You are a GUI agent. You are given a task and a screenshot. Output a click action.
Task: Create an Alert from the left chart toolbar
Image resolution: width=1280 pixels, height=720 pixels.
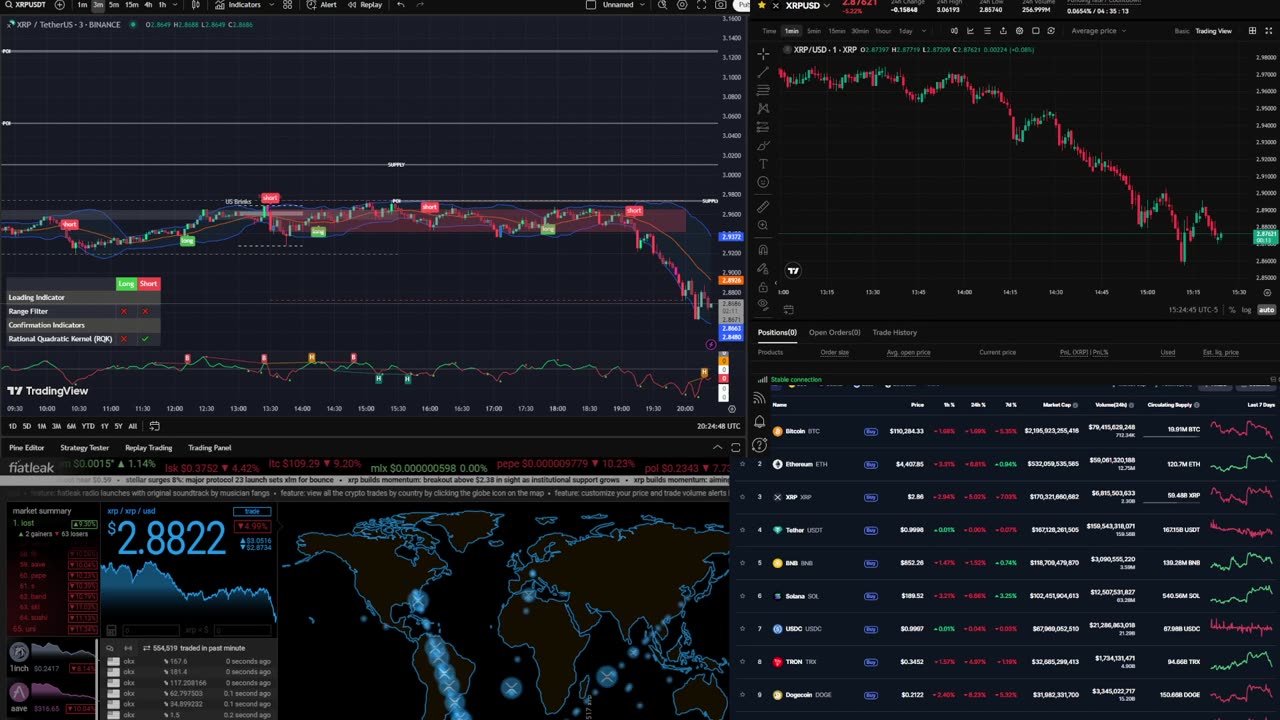[321, 5]
